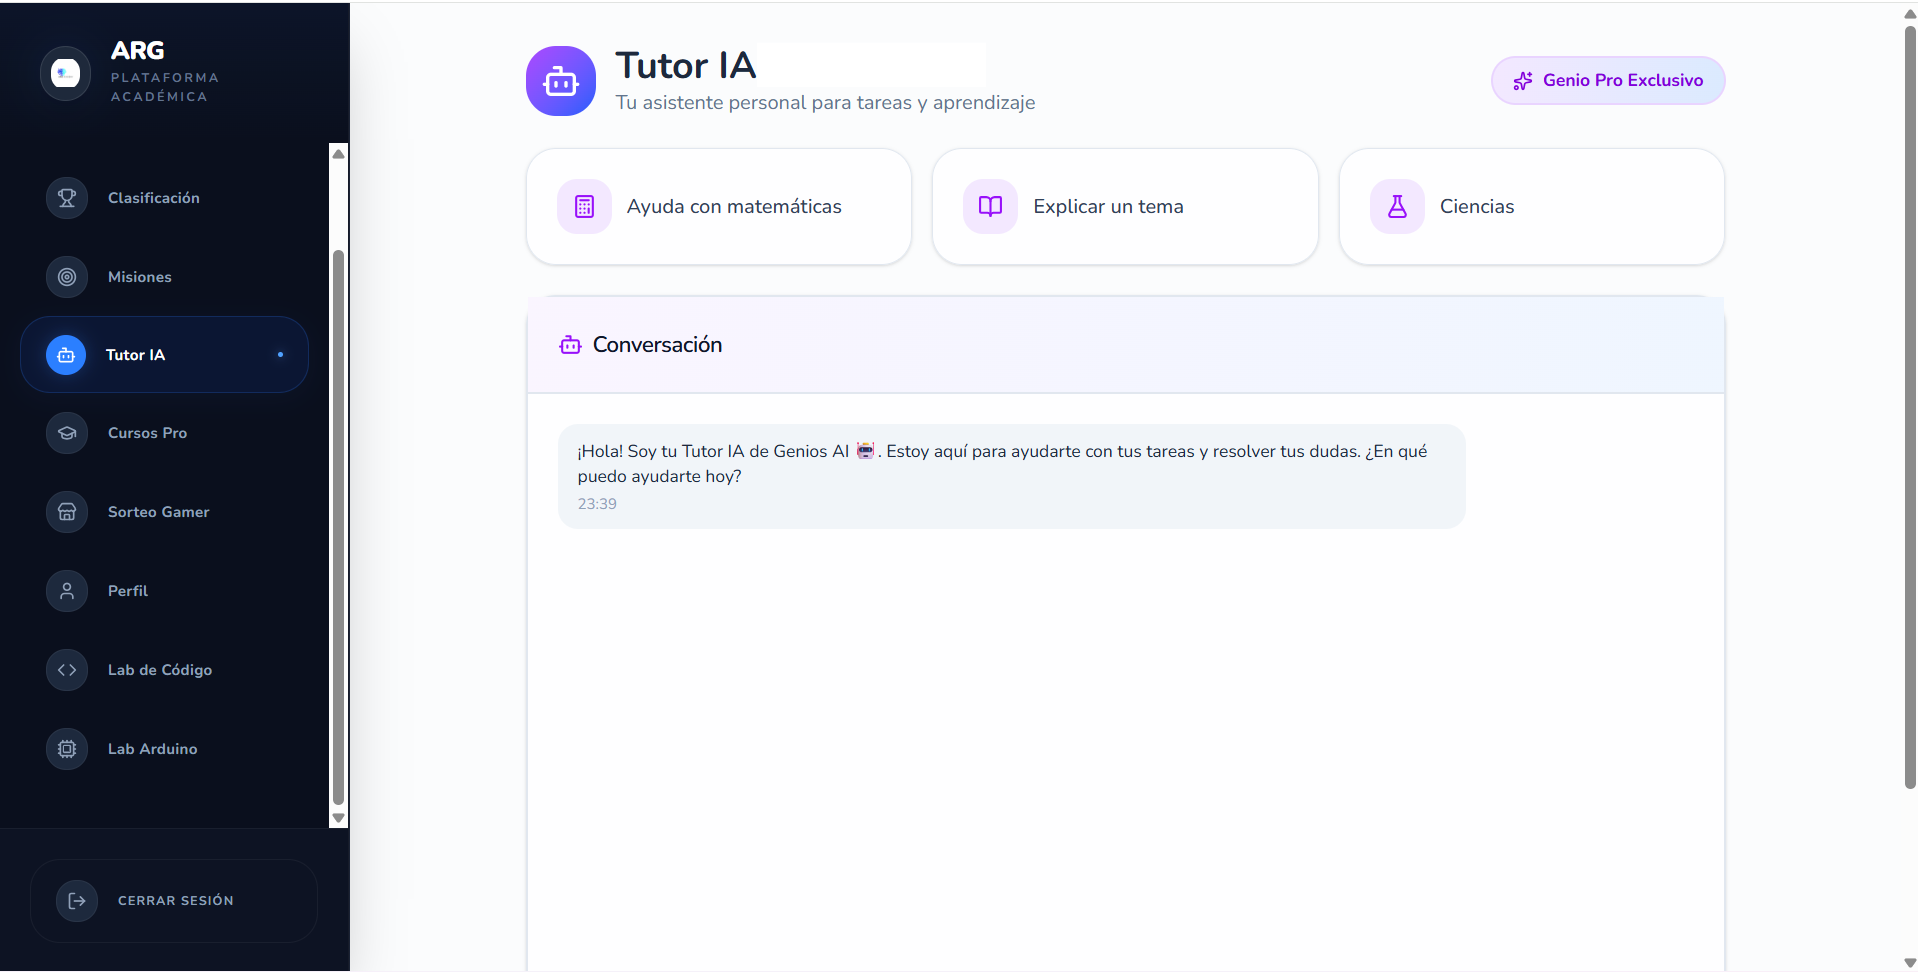Select the flask icon on the Ciencias card
This screenshot has width=1918, height=972.
(1397, 205)
